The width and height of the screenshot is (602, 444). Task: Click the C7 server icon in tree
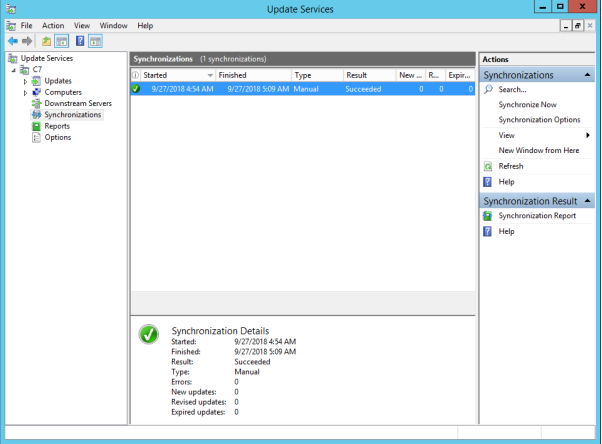tap(25, 70)
